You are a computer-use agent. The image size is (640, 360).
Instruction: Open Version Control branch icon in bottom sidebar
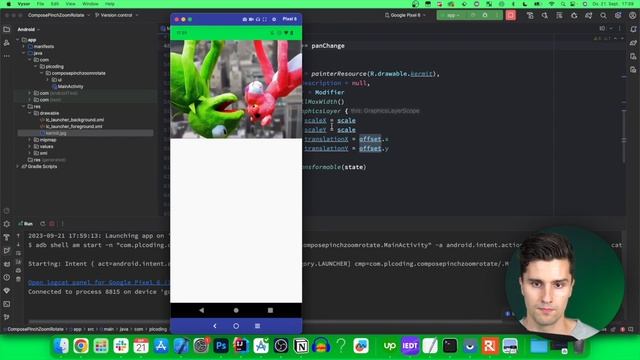[7, 317]
